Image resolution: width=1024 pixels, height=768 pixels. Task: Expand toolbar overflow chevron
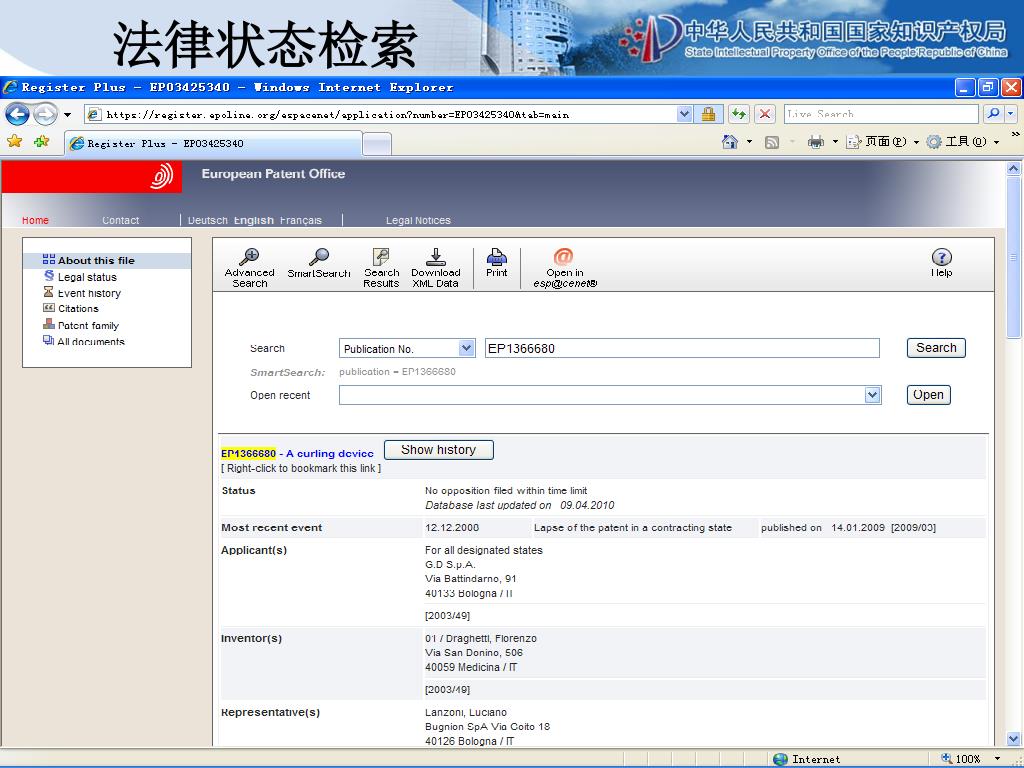(x=1016, y=134)
